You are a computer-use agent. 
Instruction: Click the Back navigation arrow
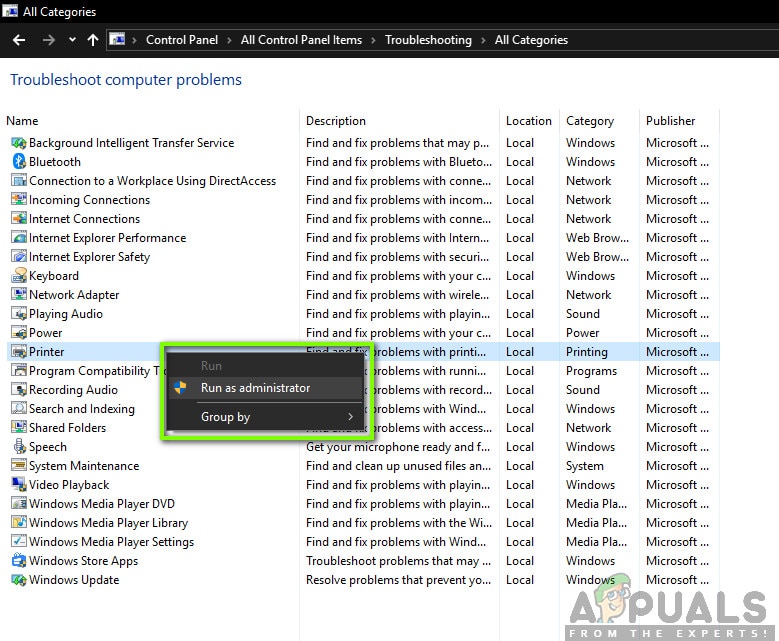coord(18,40)
